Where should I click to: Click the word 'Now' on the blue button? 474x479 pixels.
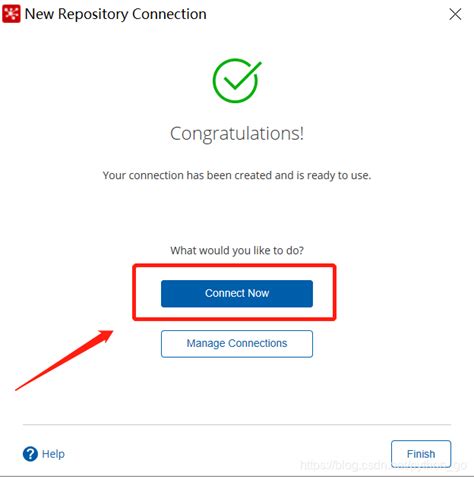click(x=258, y=293)
